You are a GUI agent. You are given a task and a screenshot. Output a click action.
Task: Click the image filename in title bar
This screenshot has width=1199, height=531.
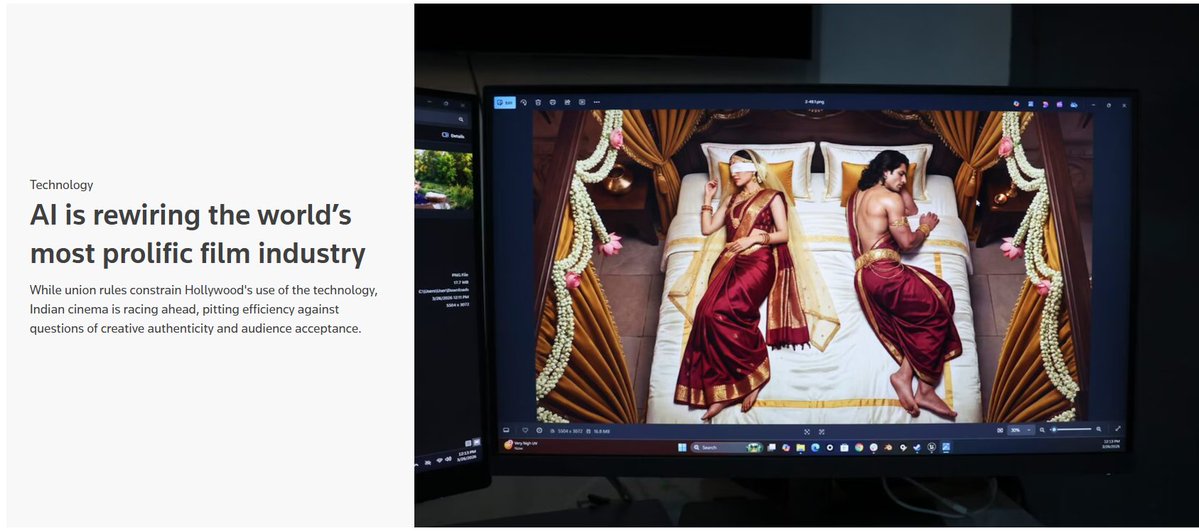coord(814,101)
